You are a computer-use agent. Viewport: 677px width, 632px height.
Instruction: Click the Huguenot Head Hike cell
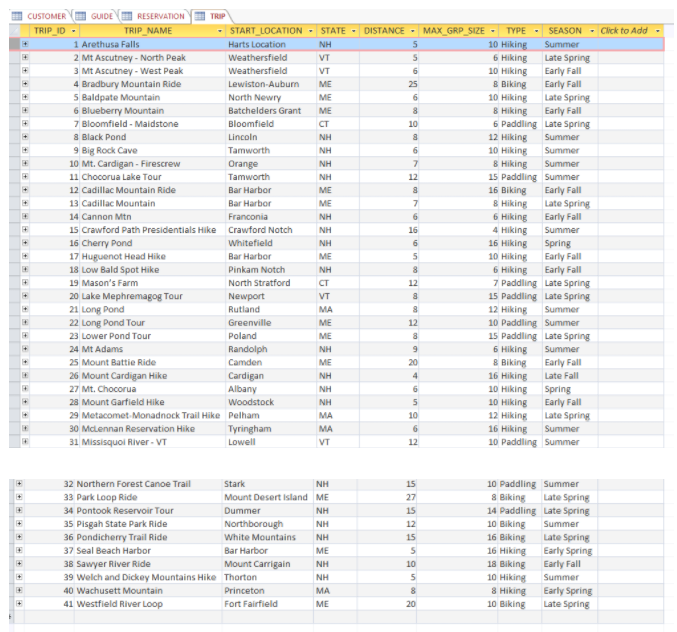(152, 256)
